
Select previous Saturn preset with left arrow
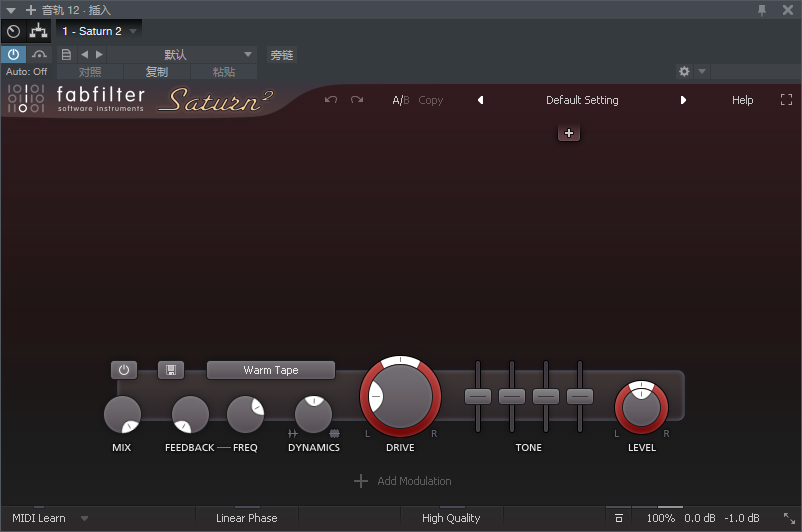point(480,100)
